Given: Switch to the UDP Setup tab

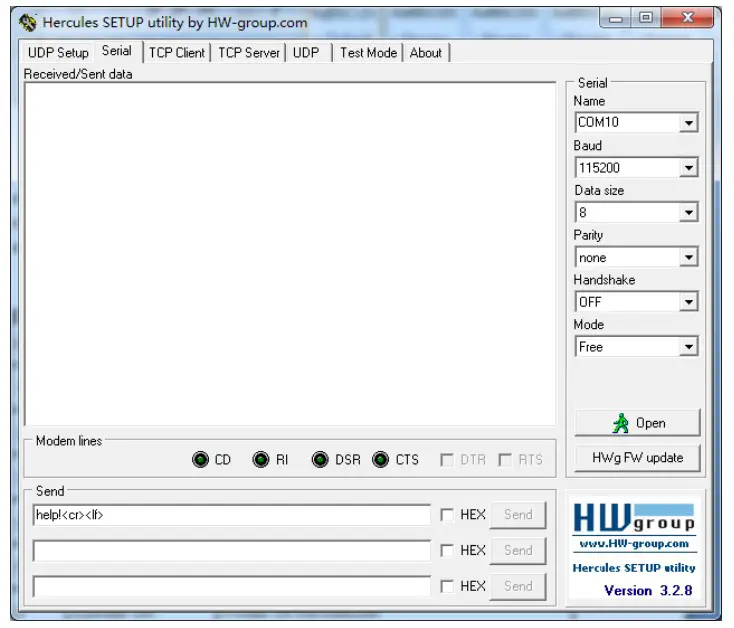Looking at the screenshot, I should click(58, 52).
